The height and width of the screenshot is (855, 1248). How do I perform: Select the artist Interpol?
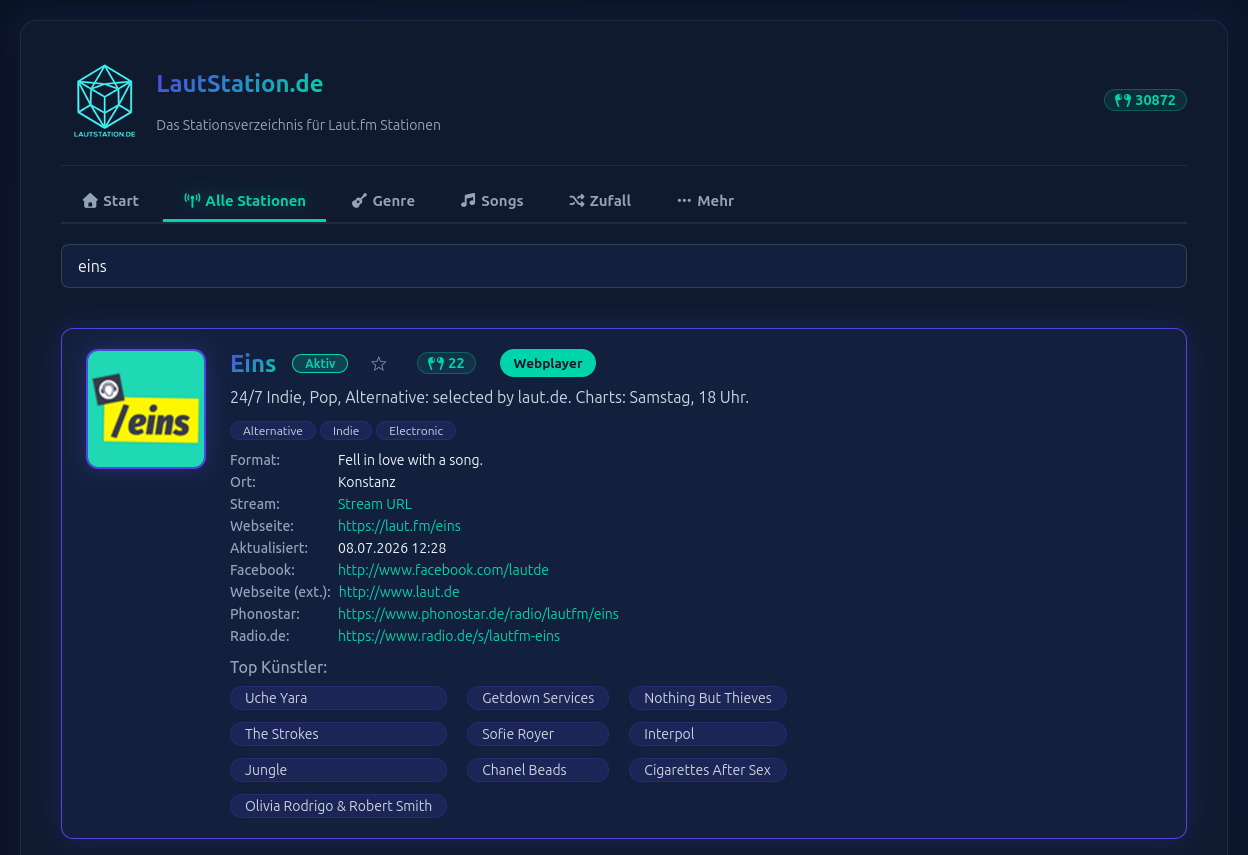coord(708,734)
